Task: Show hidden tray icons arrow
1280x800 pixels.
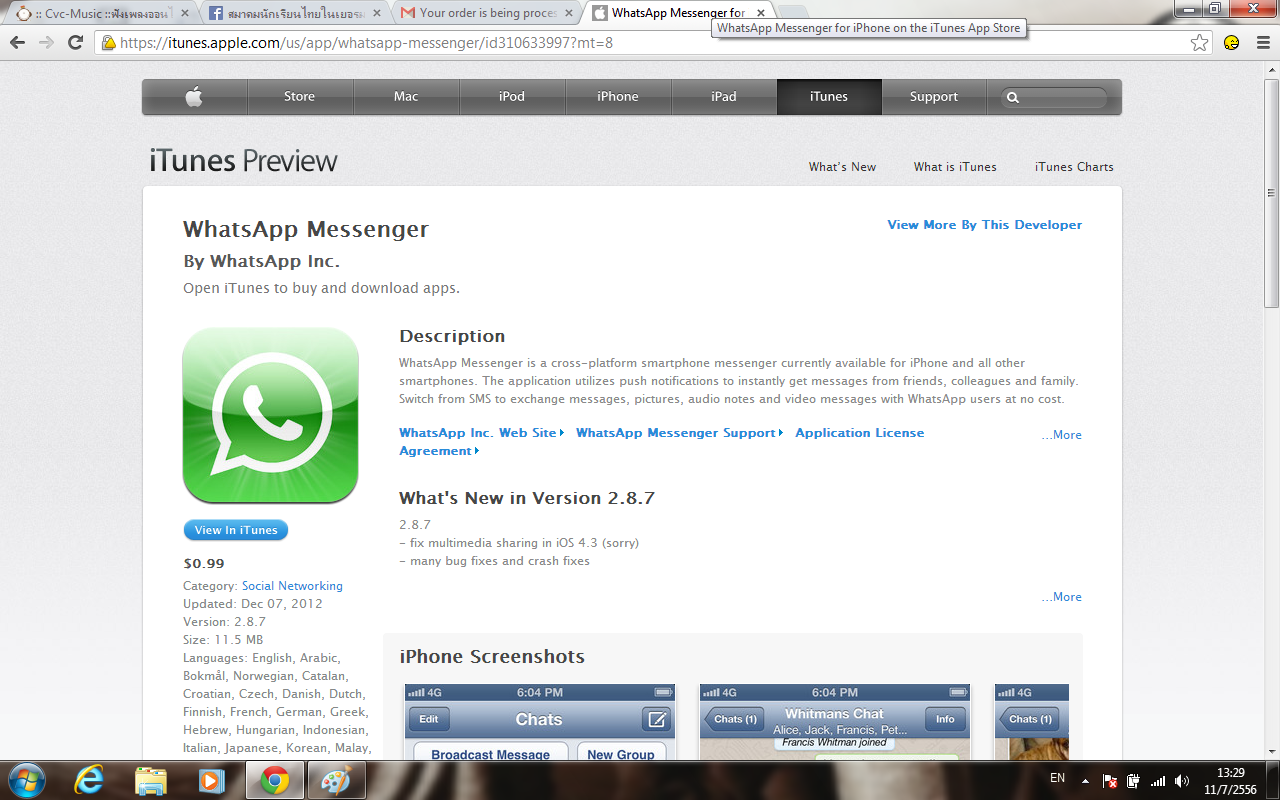Action: (x=1085, y=780)
